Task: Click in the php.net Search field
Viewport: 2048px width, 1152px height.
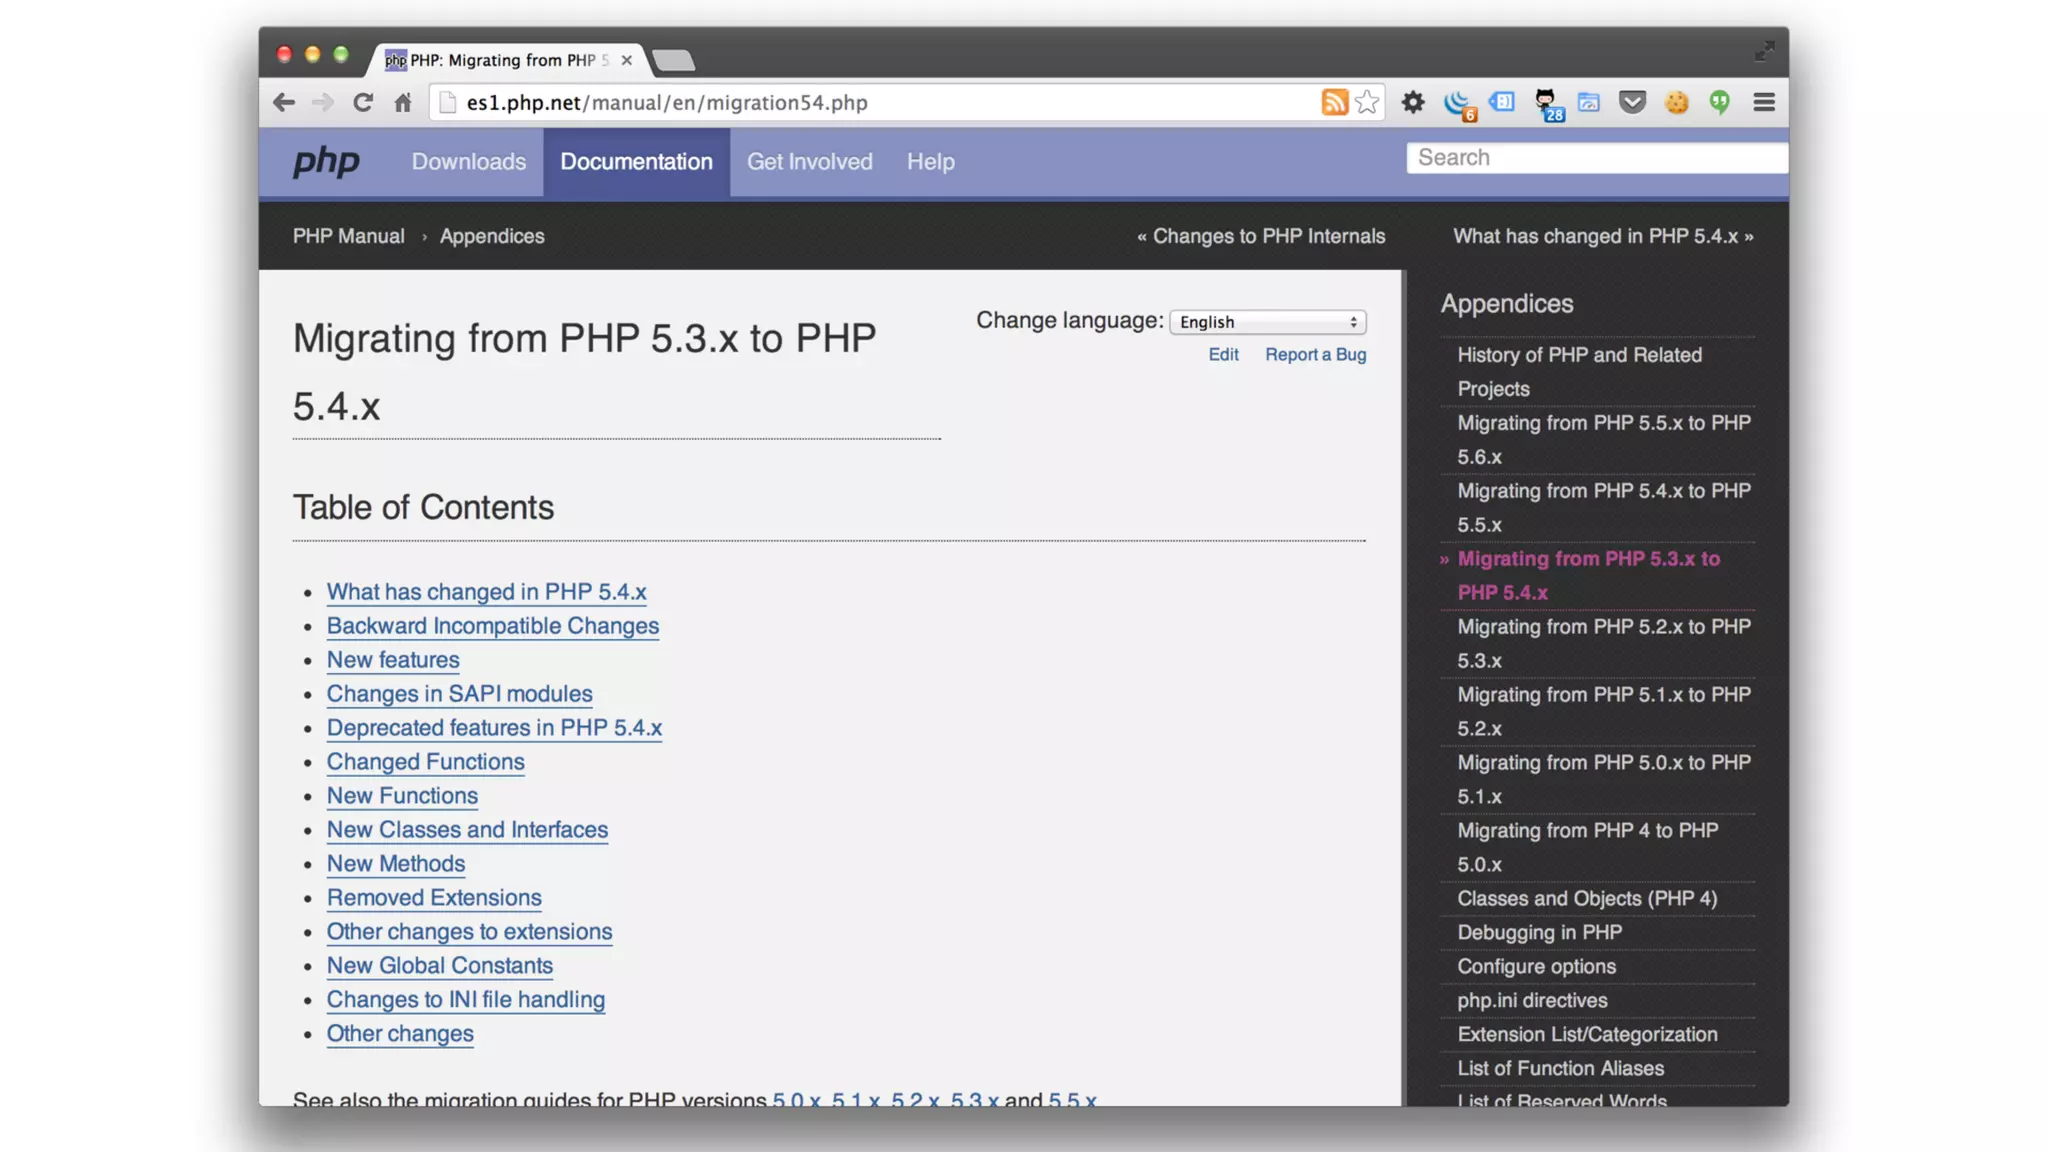Action: pyautogui.click(x=1596, y=158)
